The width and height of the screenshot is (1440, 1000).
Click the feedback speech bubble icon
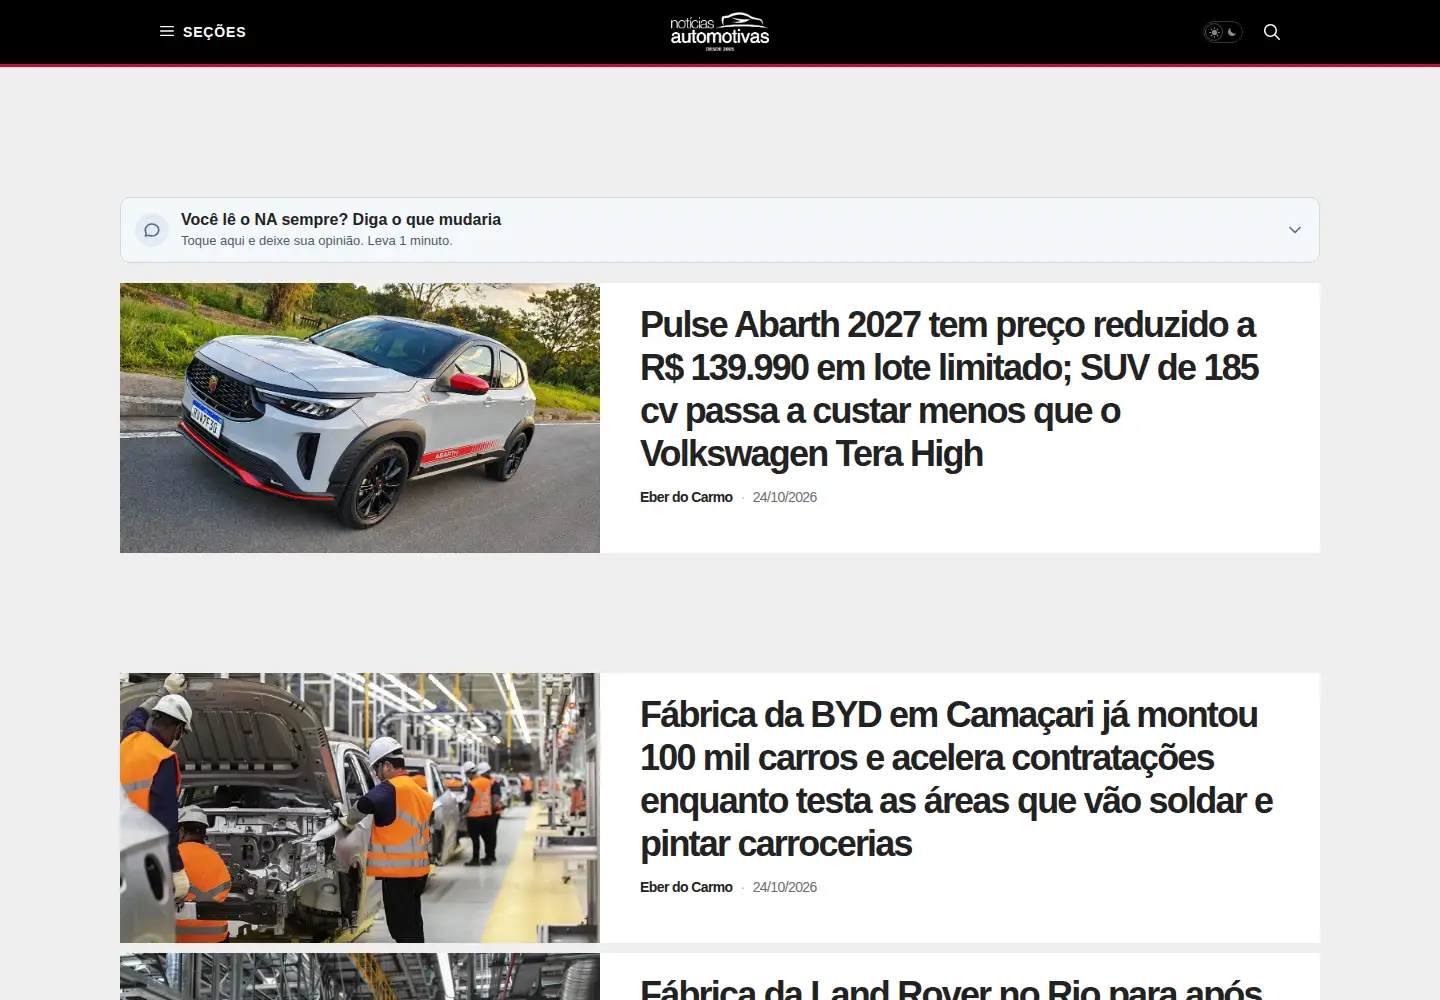[x=152, y=230]
